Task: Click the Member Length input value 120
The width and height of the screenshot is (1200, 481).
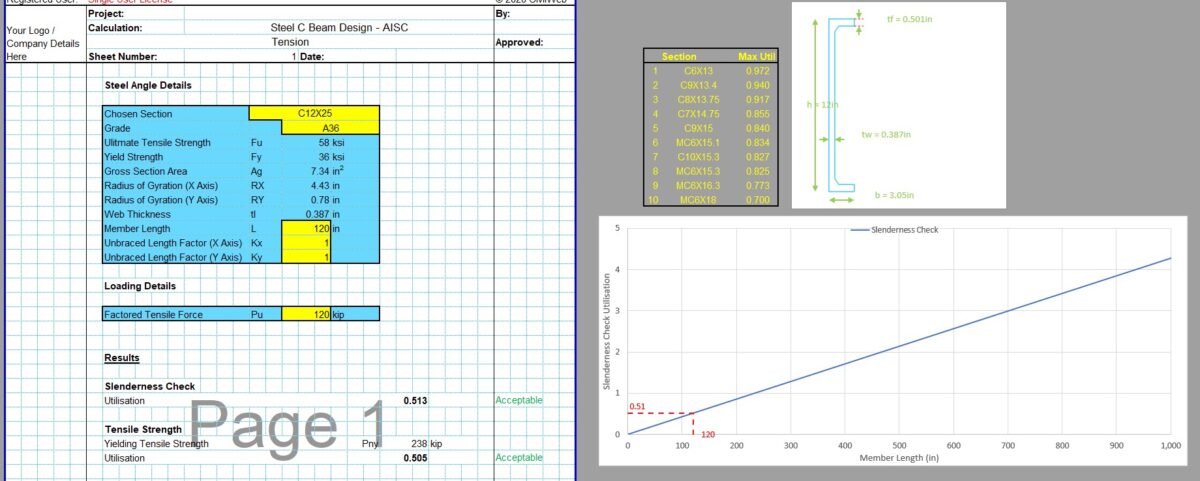Action: [307, 229]
